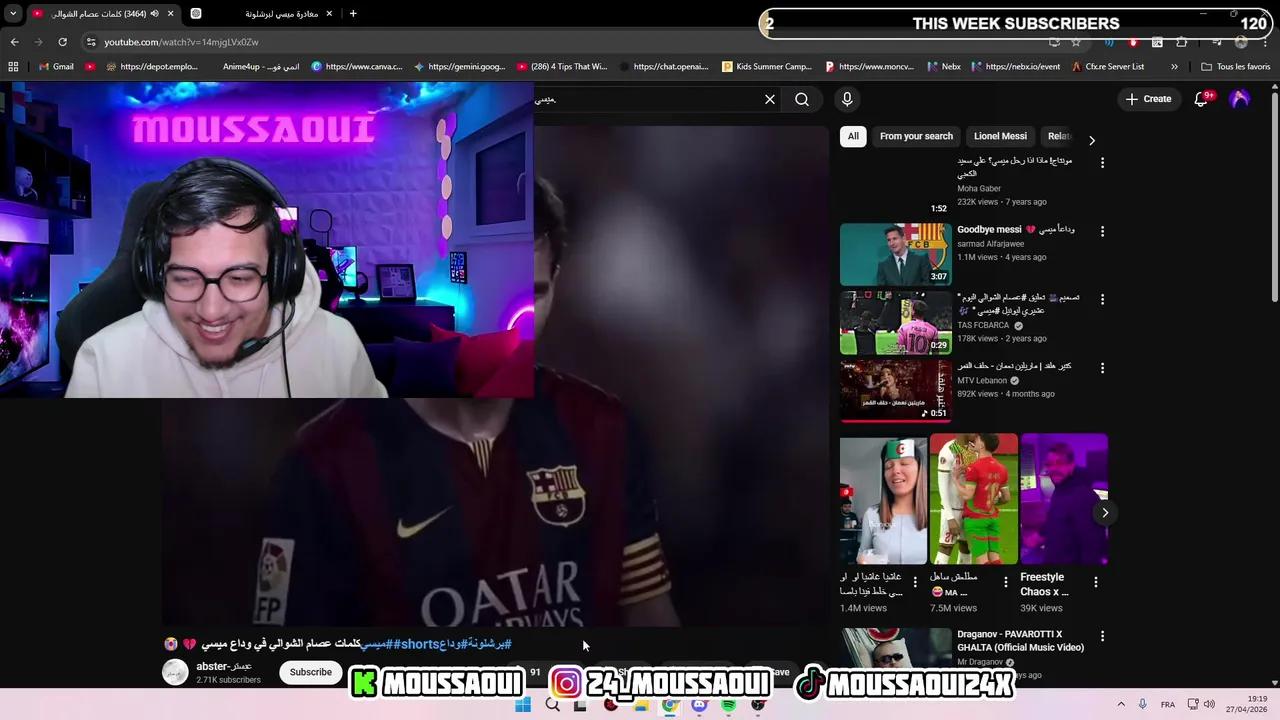Click the Draganov PAVAROTTI X GHALTA title
This screenshot has width=1280, height=720.
pos(1020,640)
